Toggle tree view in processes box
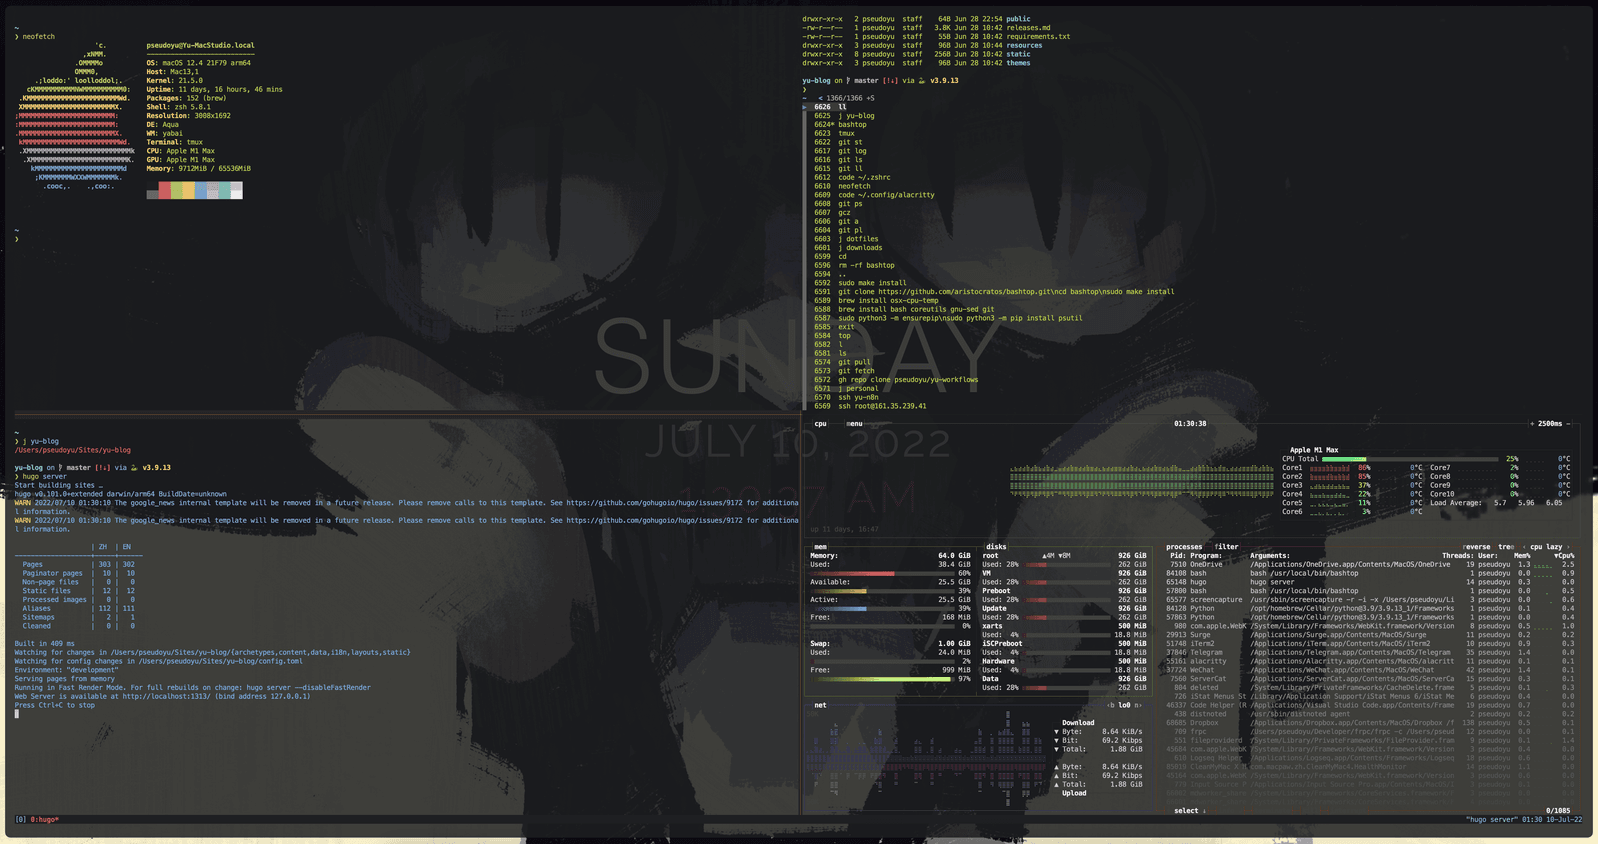Screen dimensions: 1598x844 click(x=1506, y=547)
